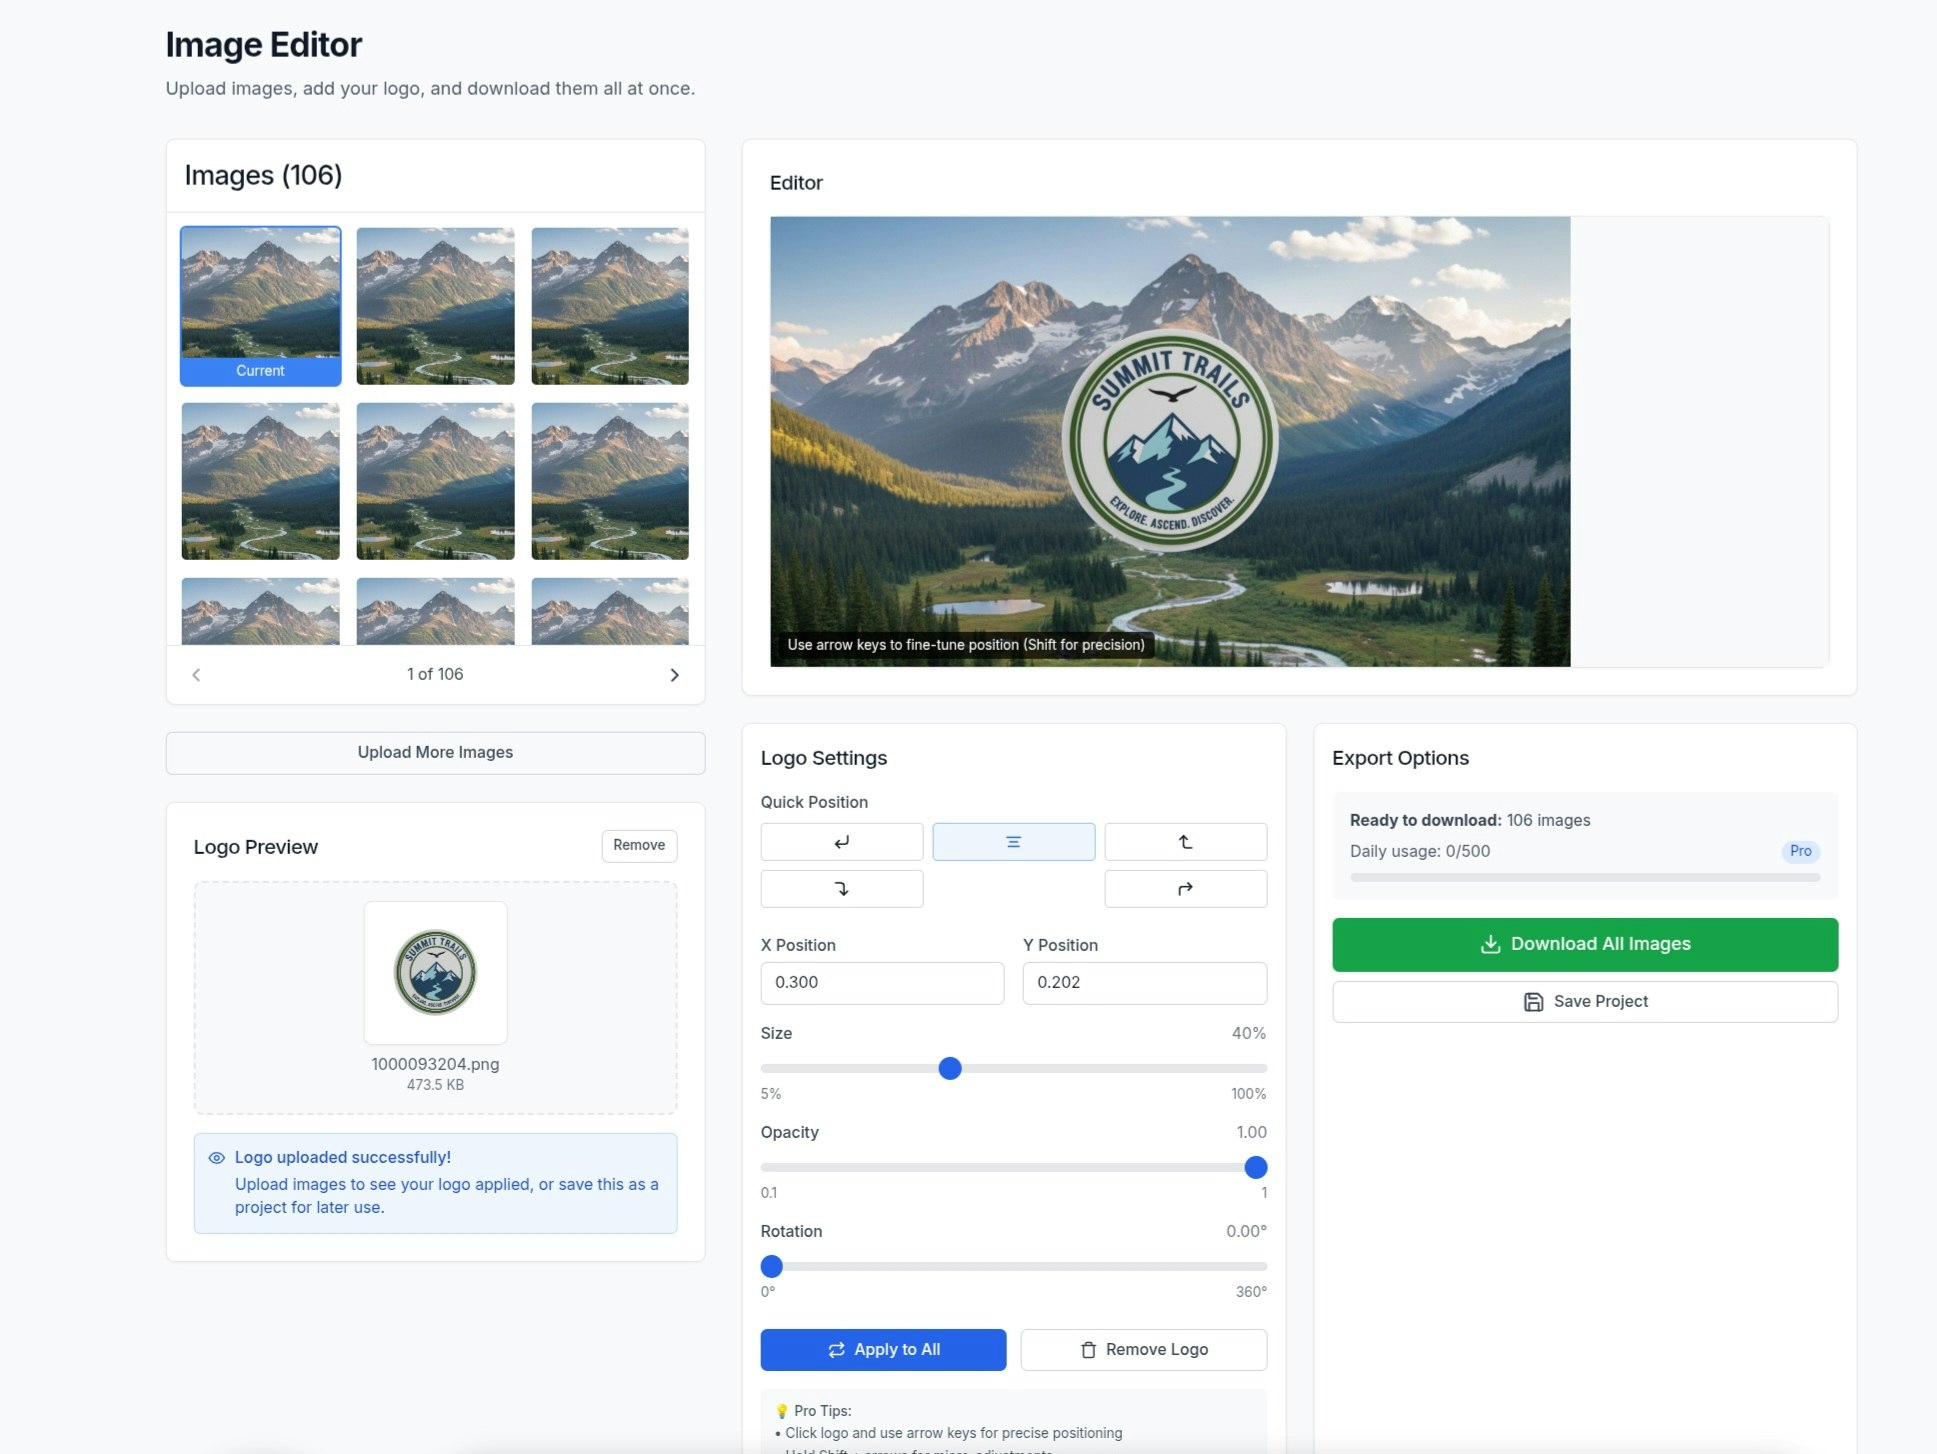Choose the bottom-left Quick Position preset
1937x1454 pixels.
pyautogui.click(x=841, y=888)
